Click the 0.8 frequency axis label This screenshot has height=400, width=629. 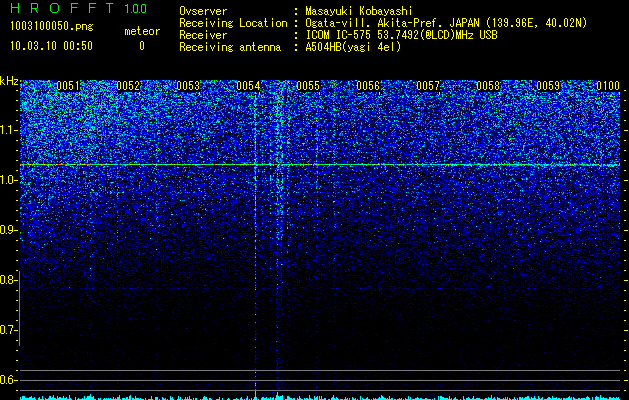(x=8, y=280)
